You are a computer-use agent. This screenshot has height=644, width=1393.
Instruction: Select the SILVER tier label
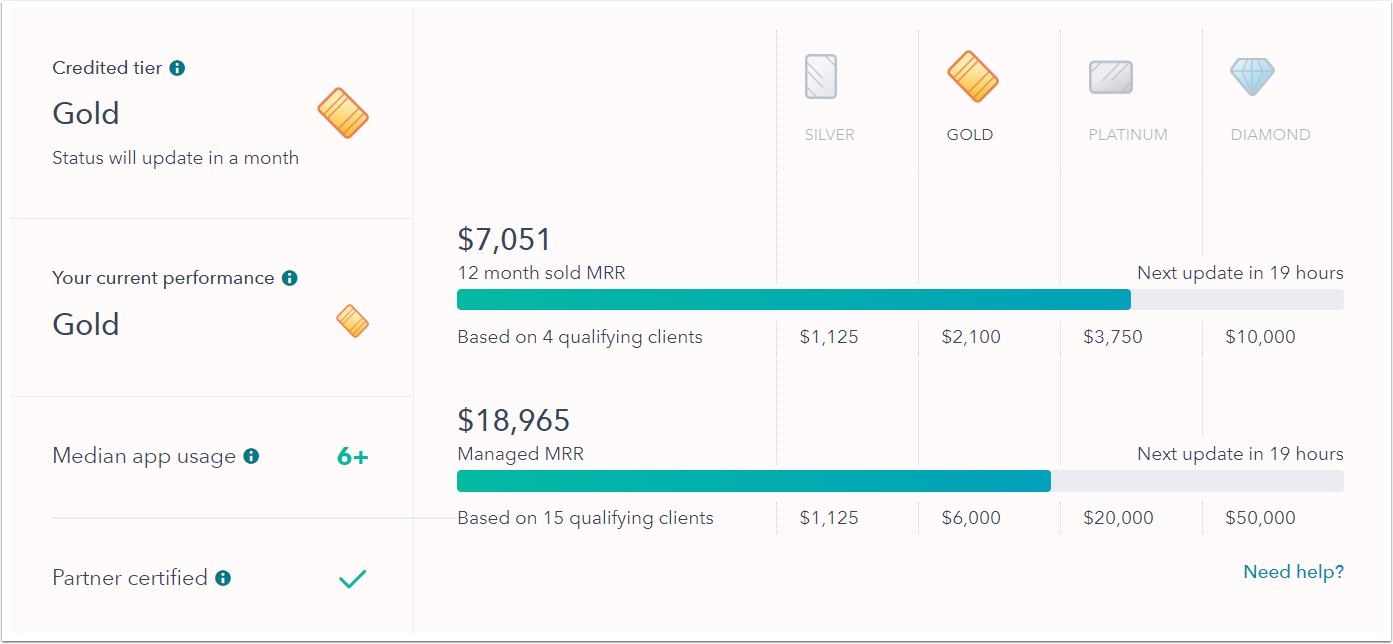830,135
